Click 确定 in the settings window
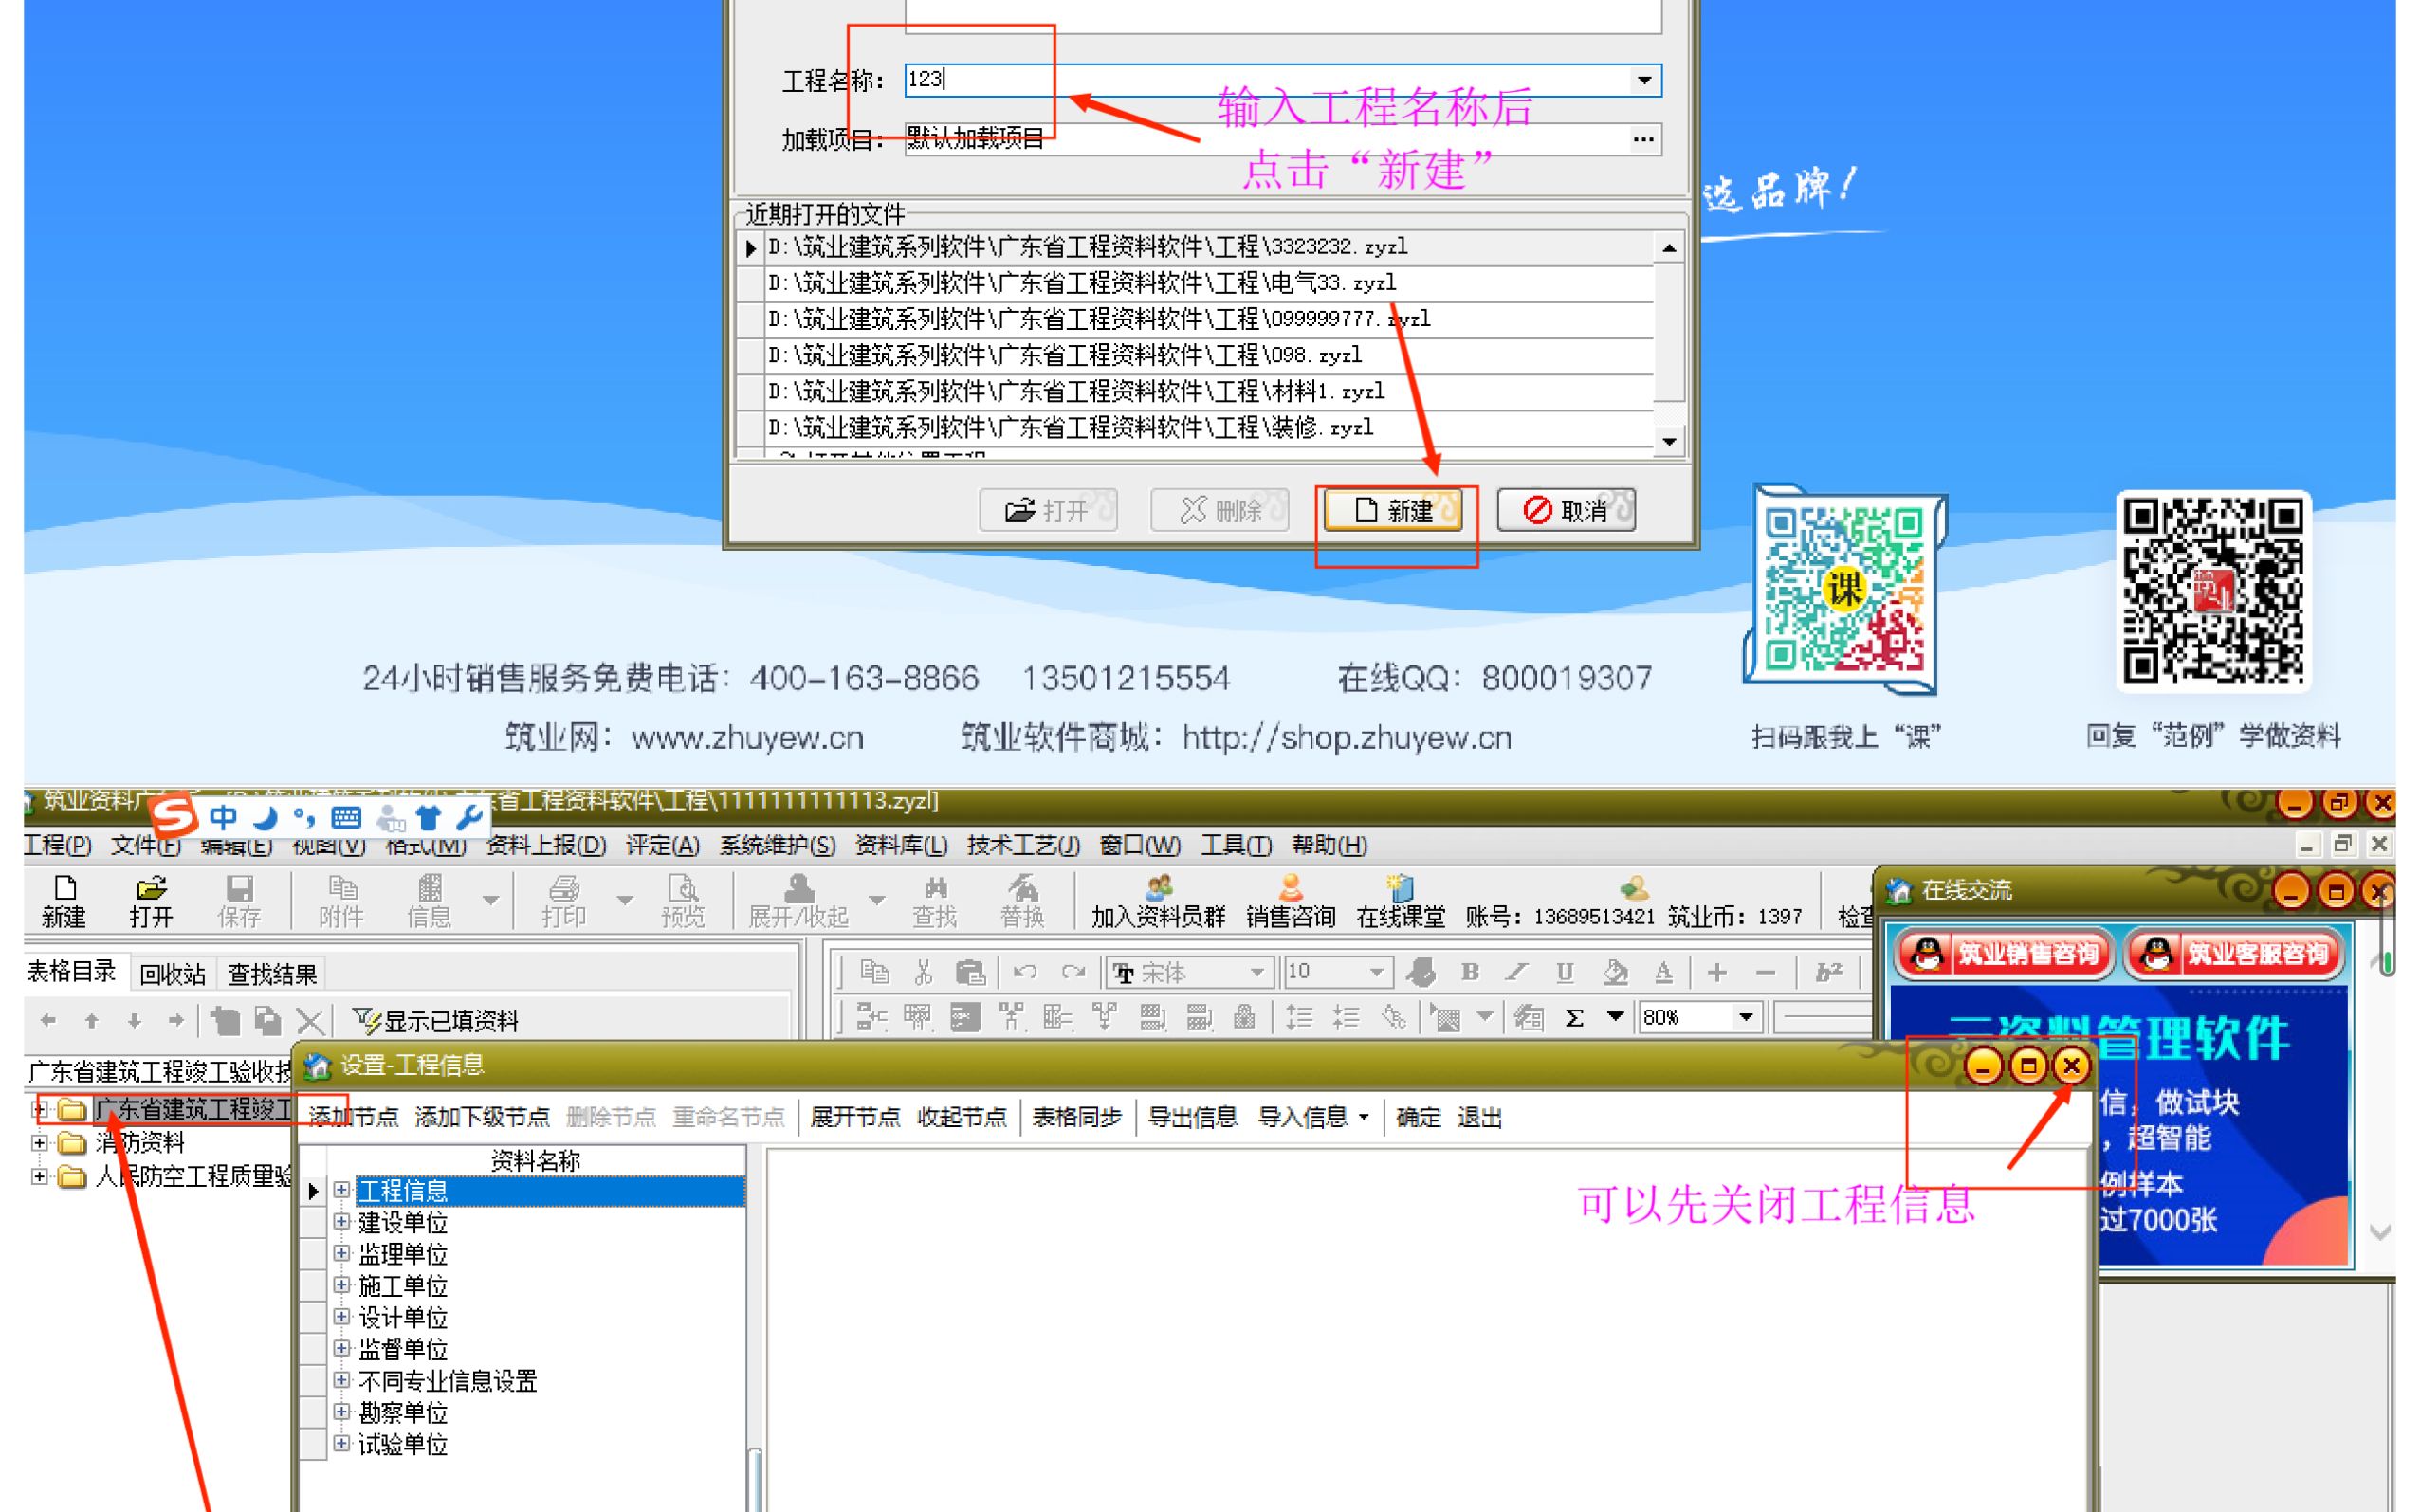Screen dimensions: 2420x1512 (1418, 1117)
